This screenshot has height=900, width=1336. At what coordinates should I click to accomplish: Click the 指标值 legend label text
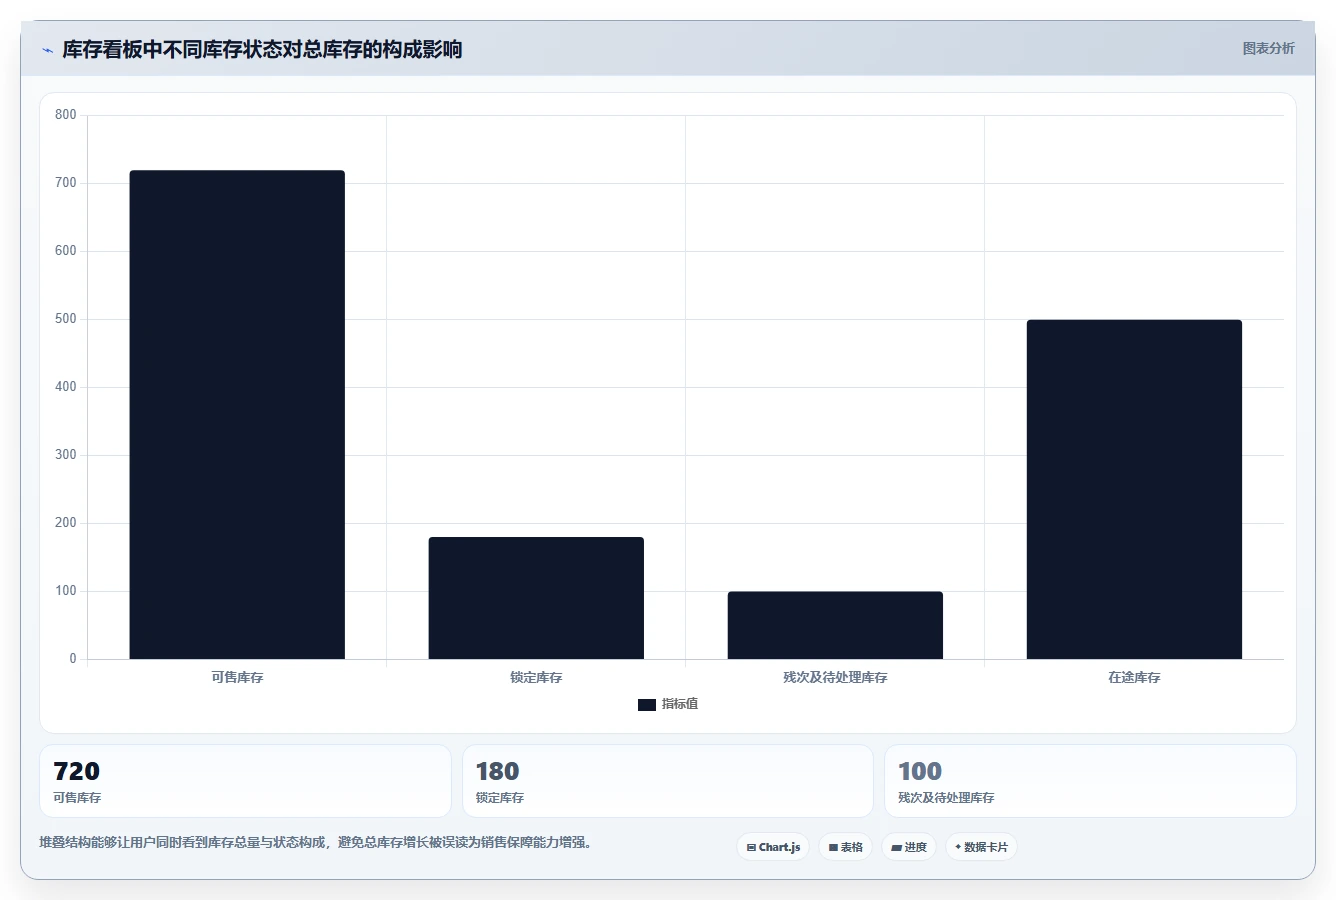[680, 704]
